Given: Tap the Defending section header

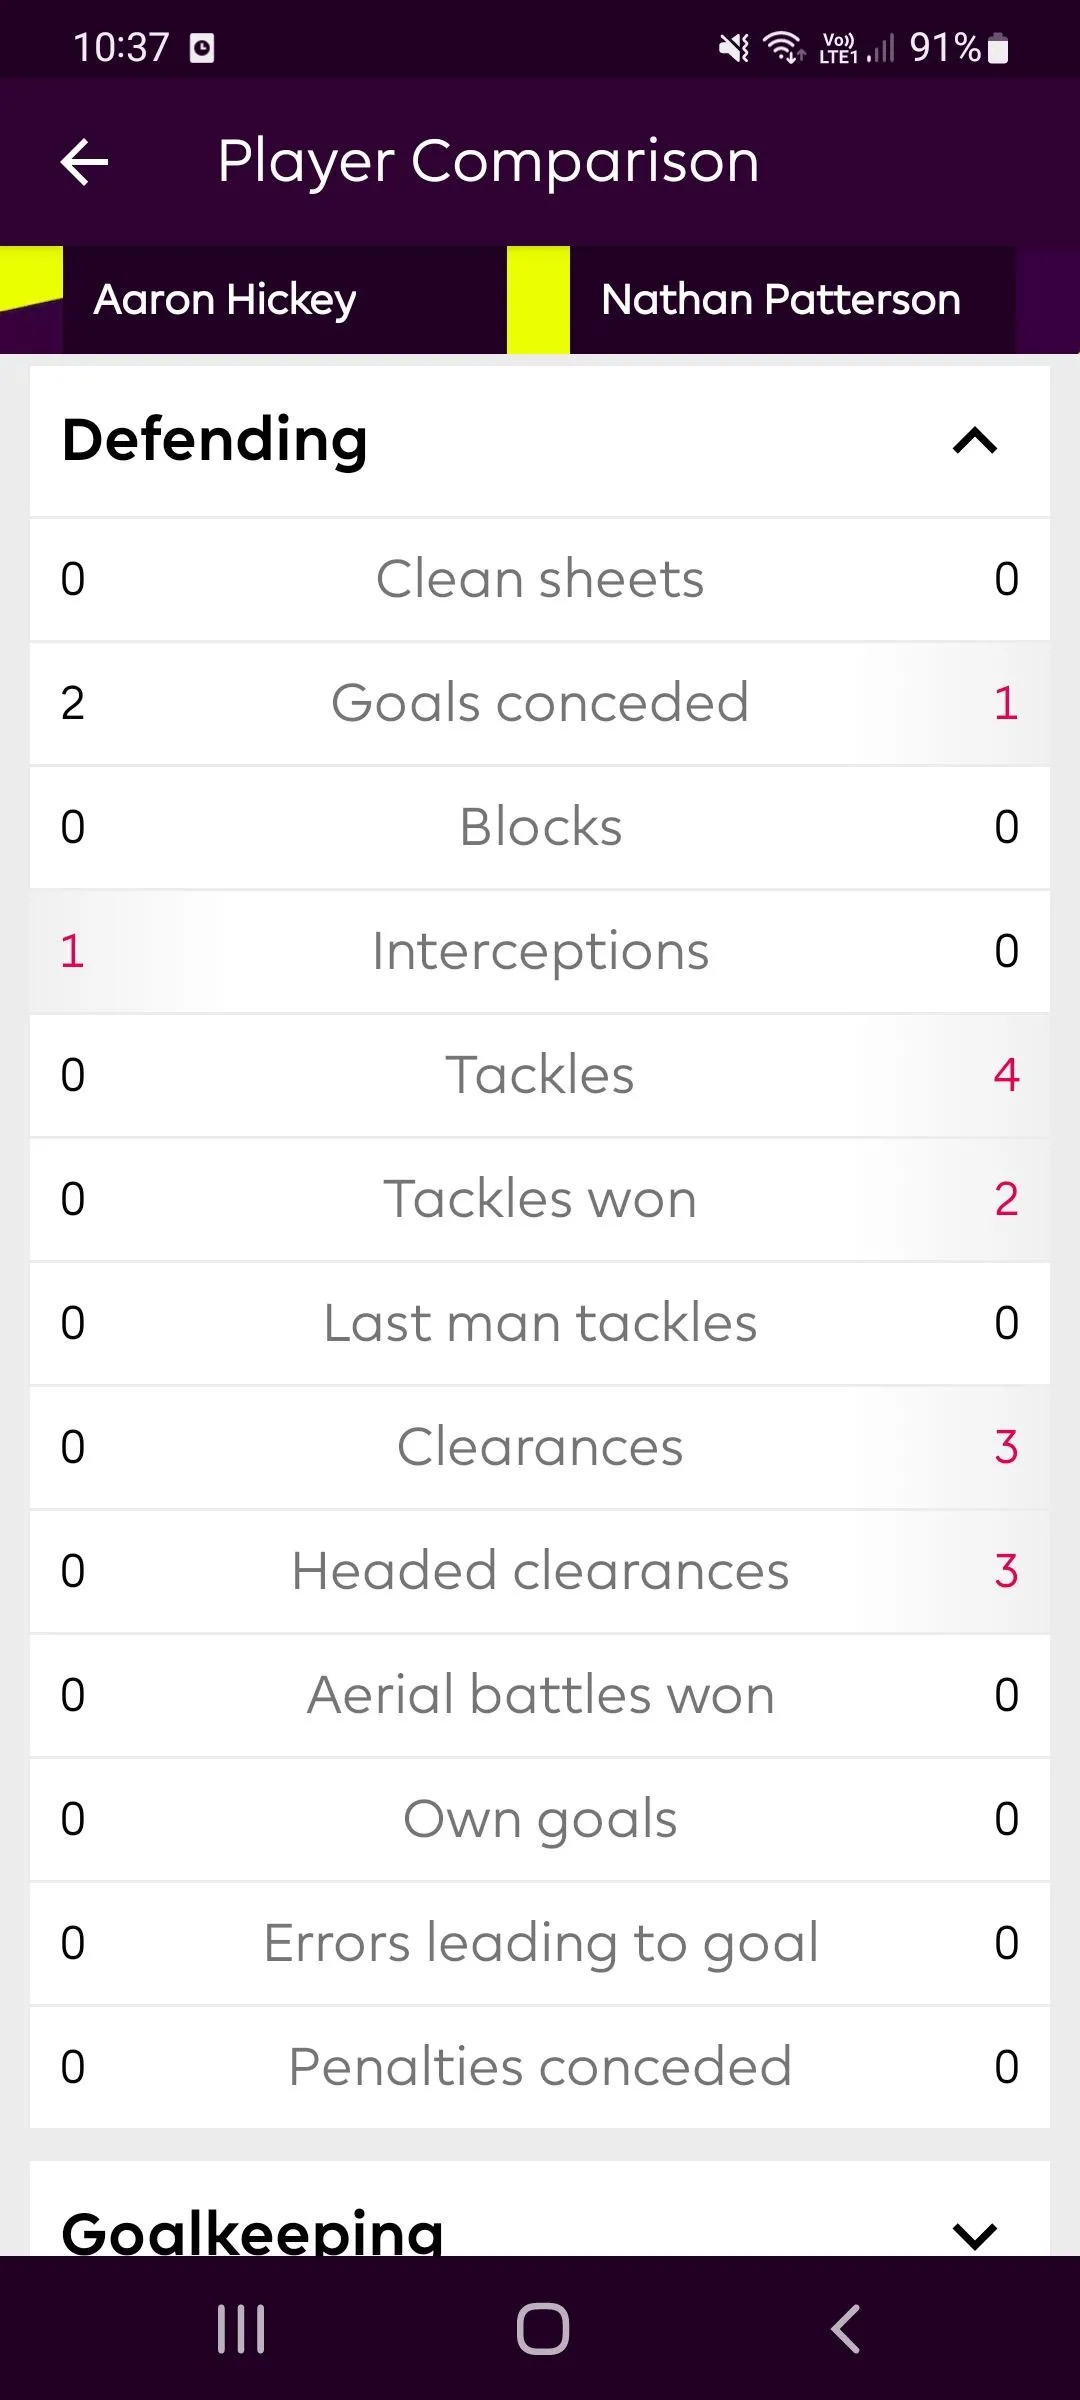Looking at the screenshot, I should tap(215, 440).
